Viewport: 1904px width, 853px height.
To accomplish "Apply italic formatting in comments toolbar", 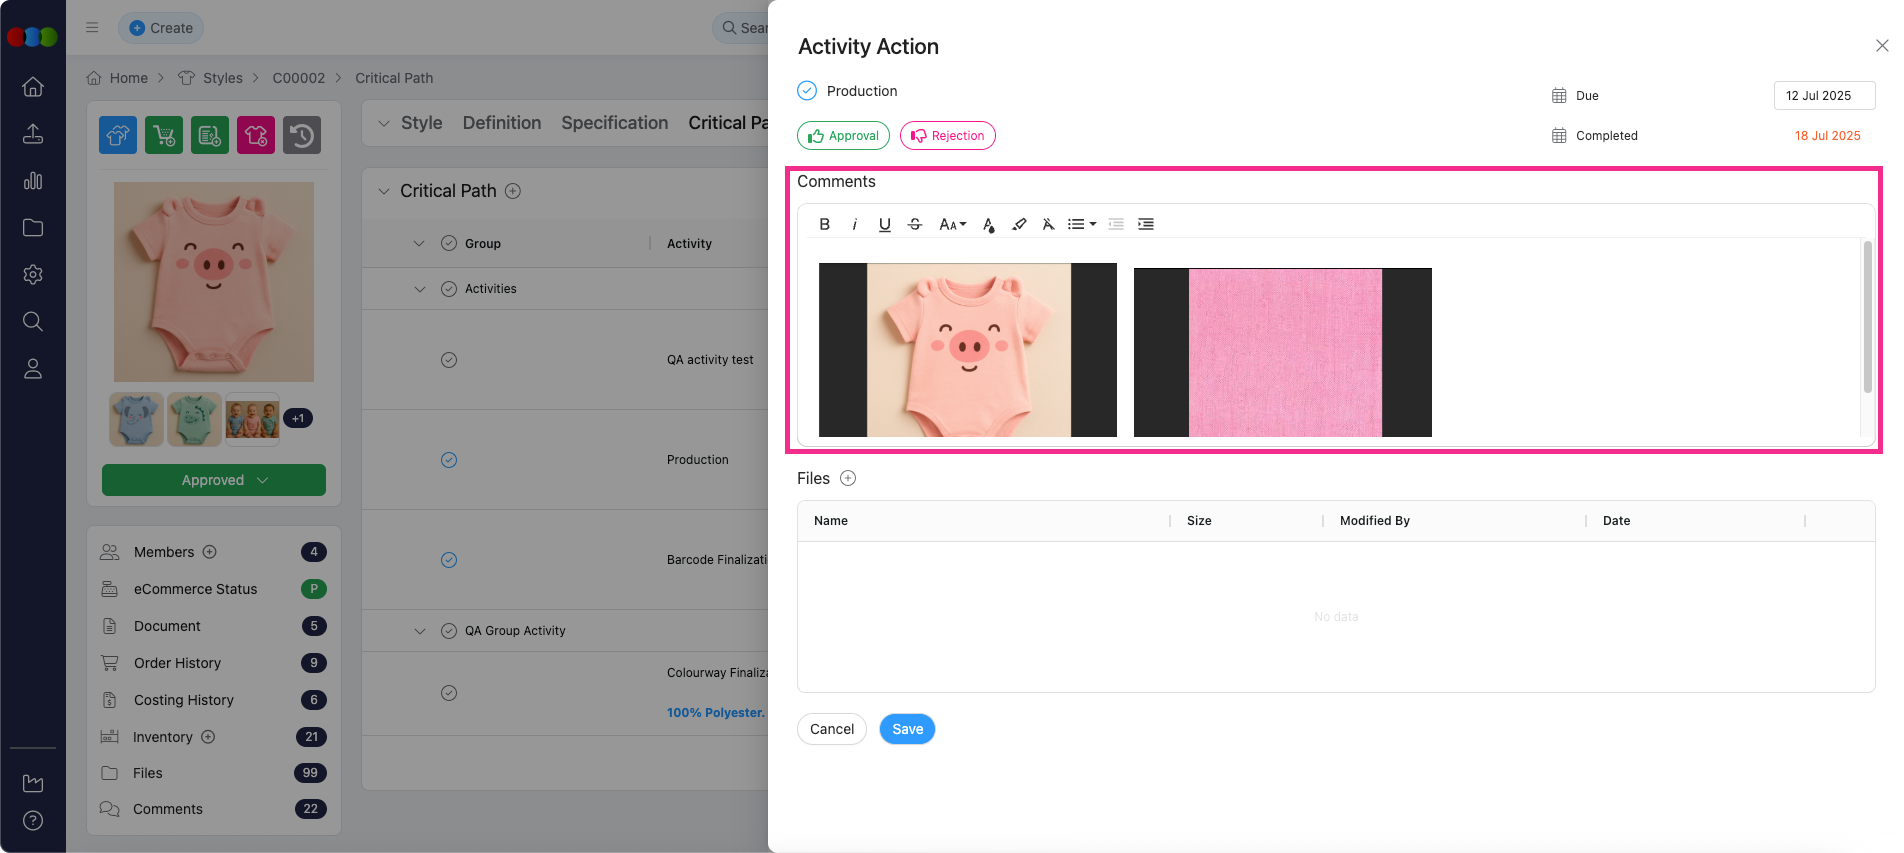I will pyautogui.click(x=854, y=224).
